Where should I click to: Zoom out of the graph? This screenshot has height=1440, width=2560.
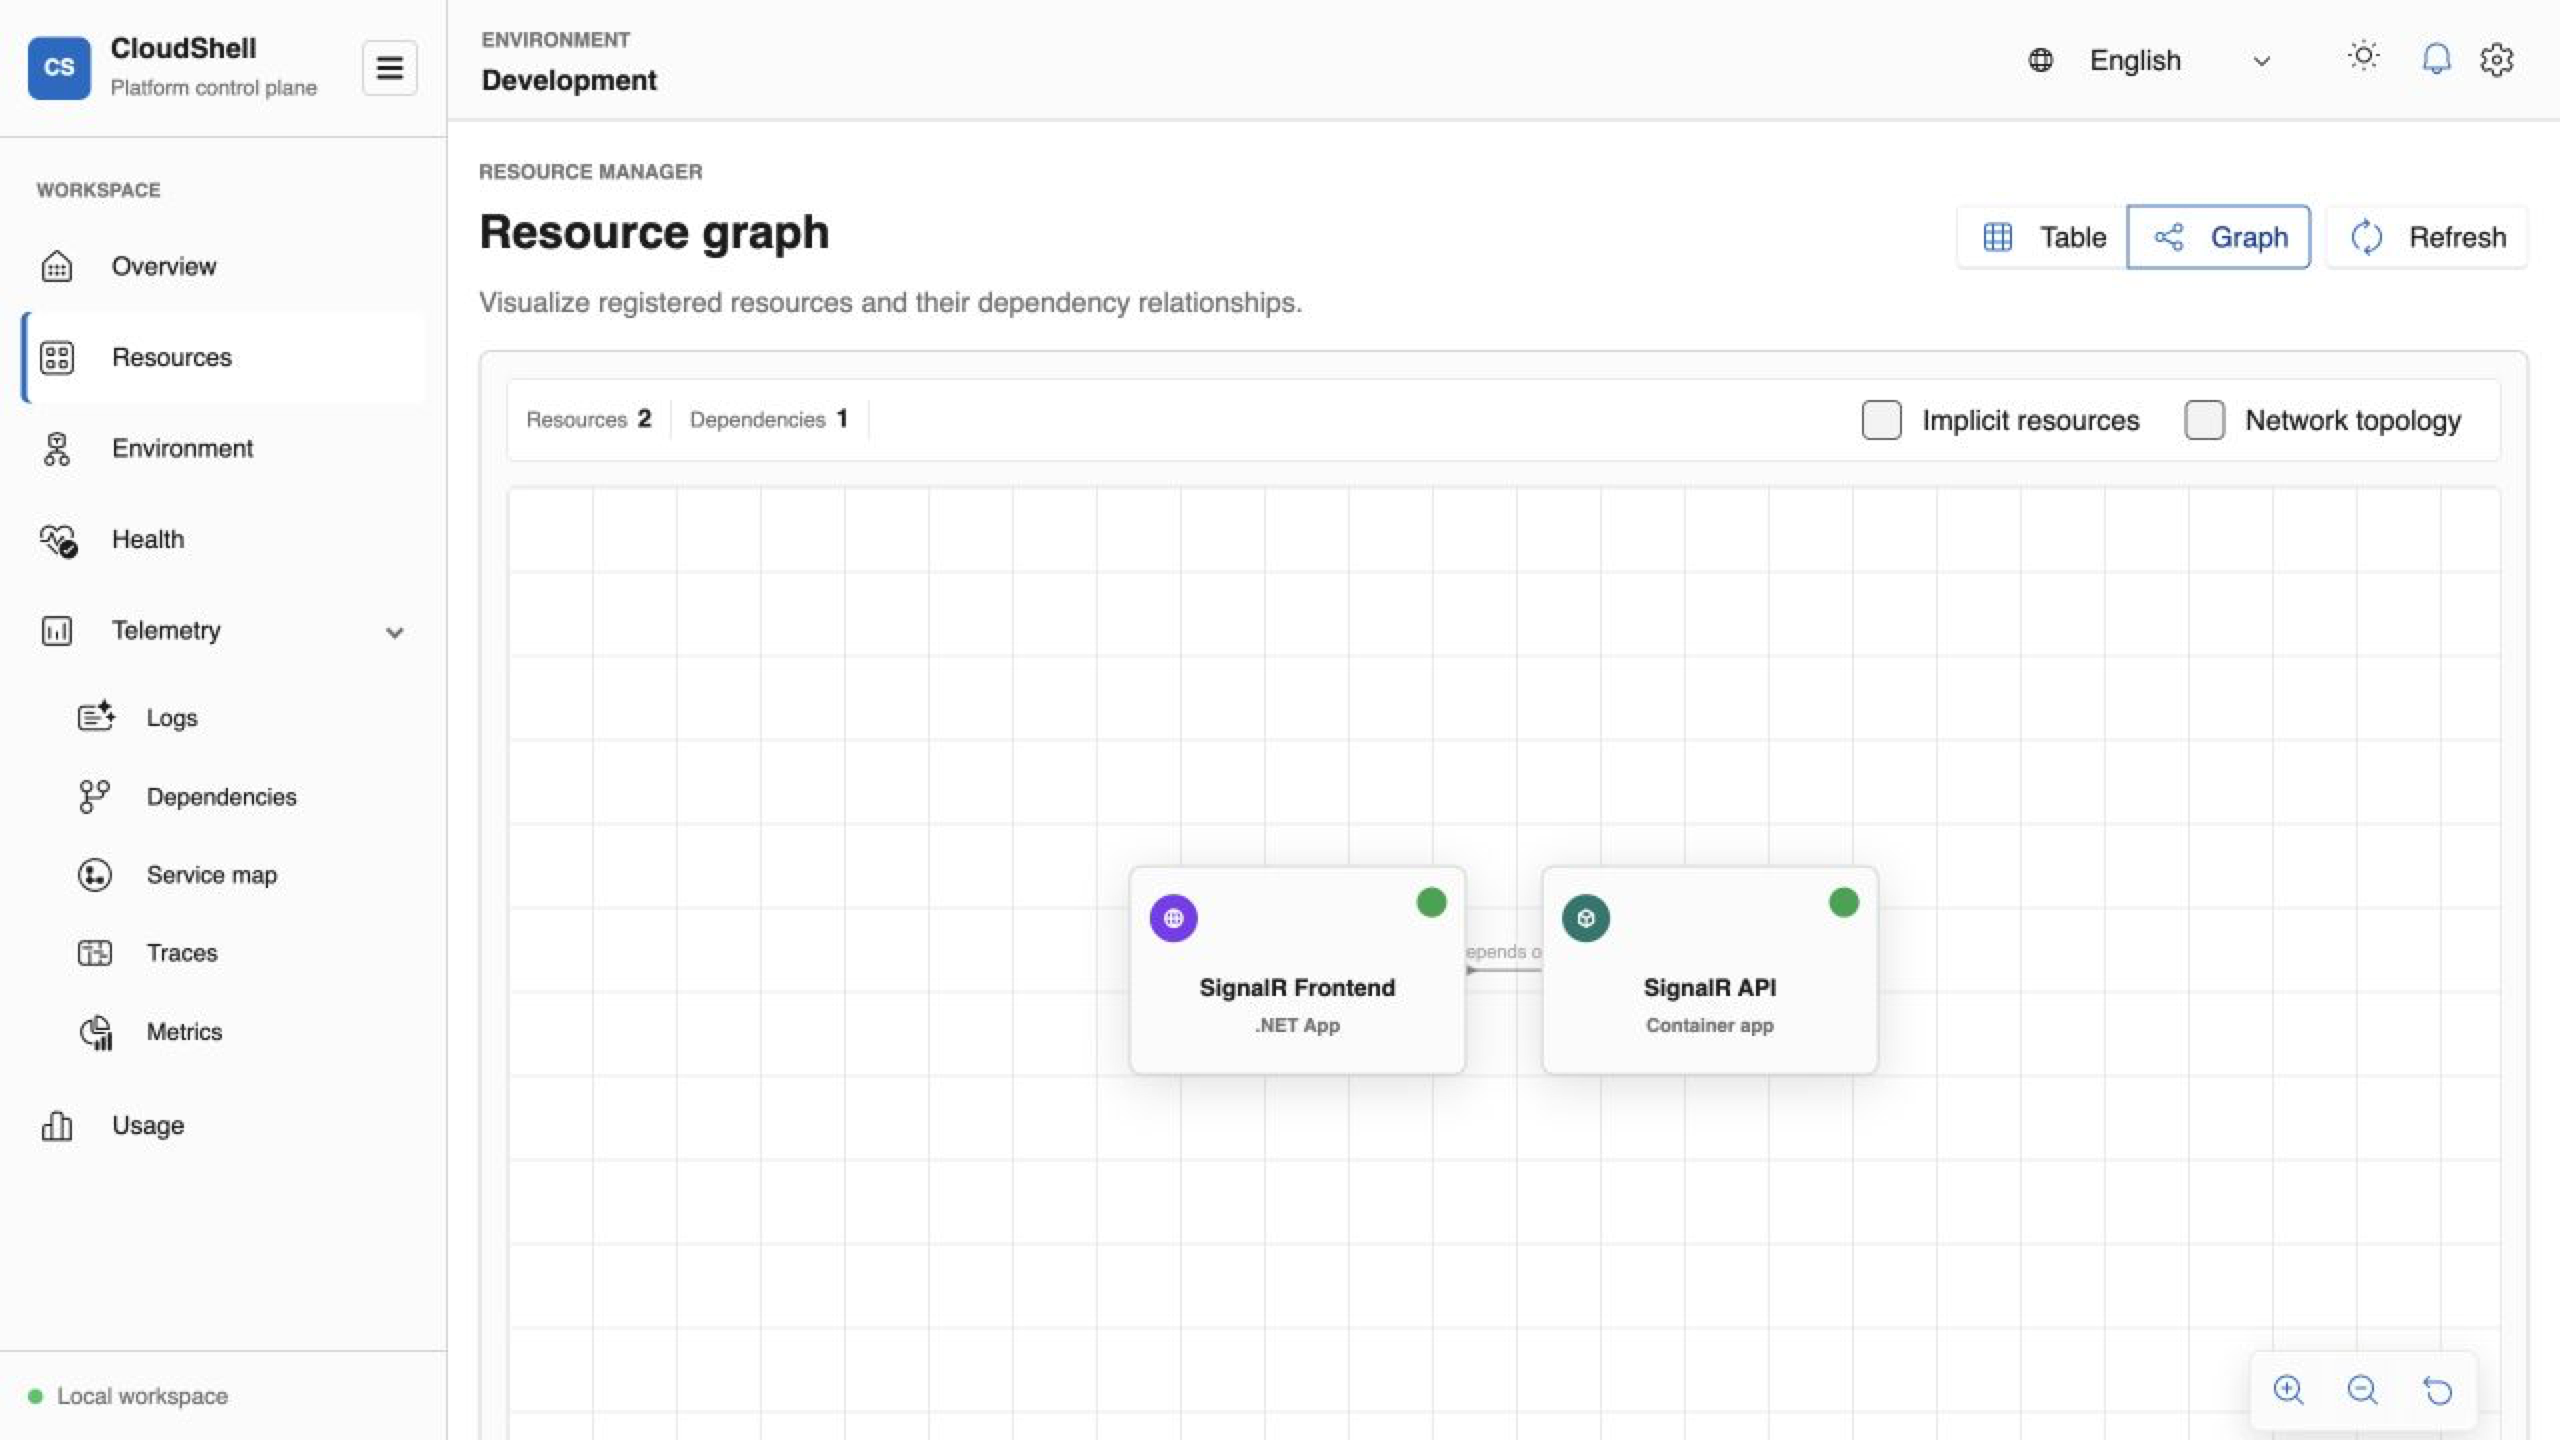(2362, 1390)
